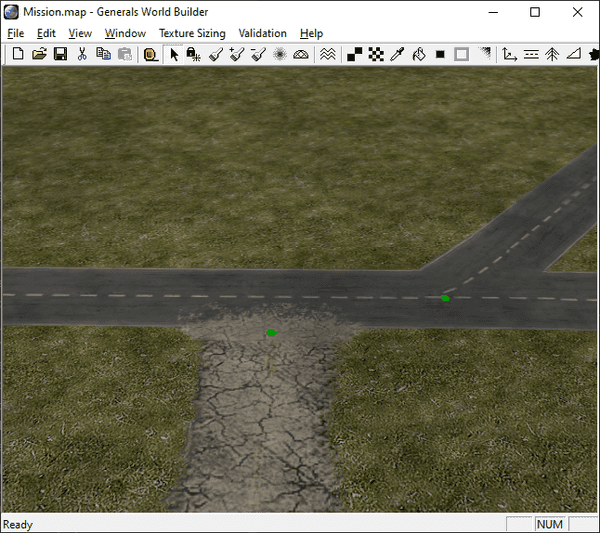Select the brush with minus sign
Image resolution: width=600 pixels, height=533 pixels.
258,54
